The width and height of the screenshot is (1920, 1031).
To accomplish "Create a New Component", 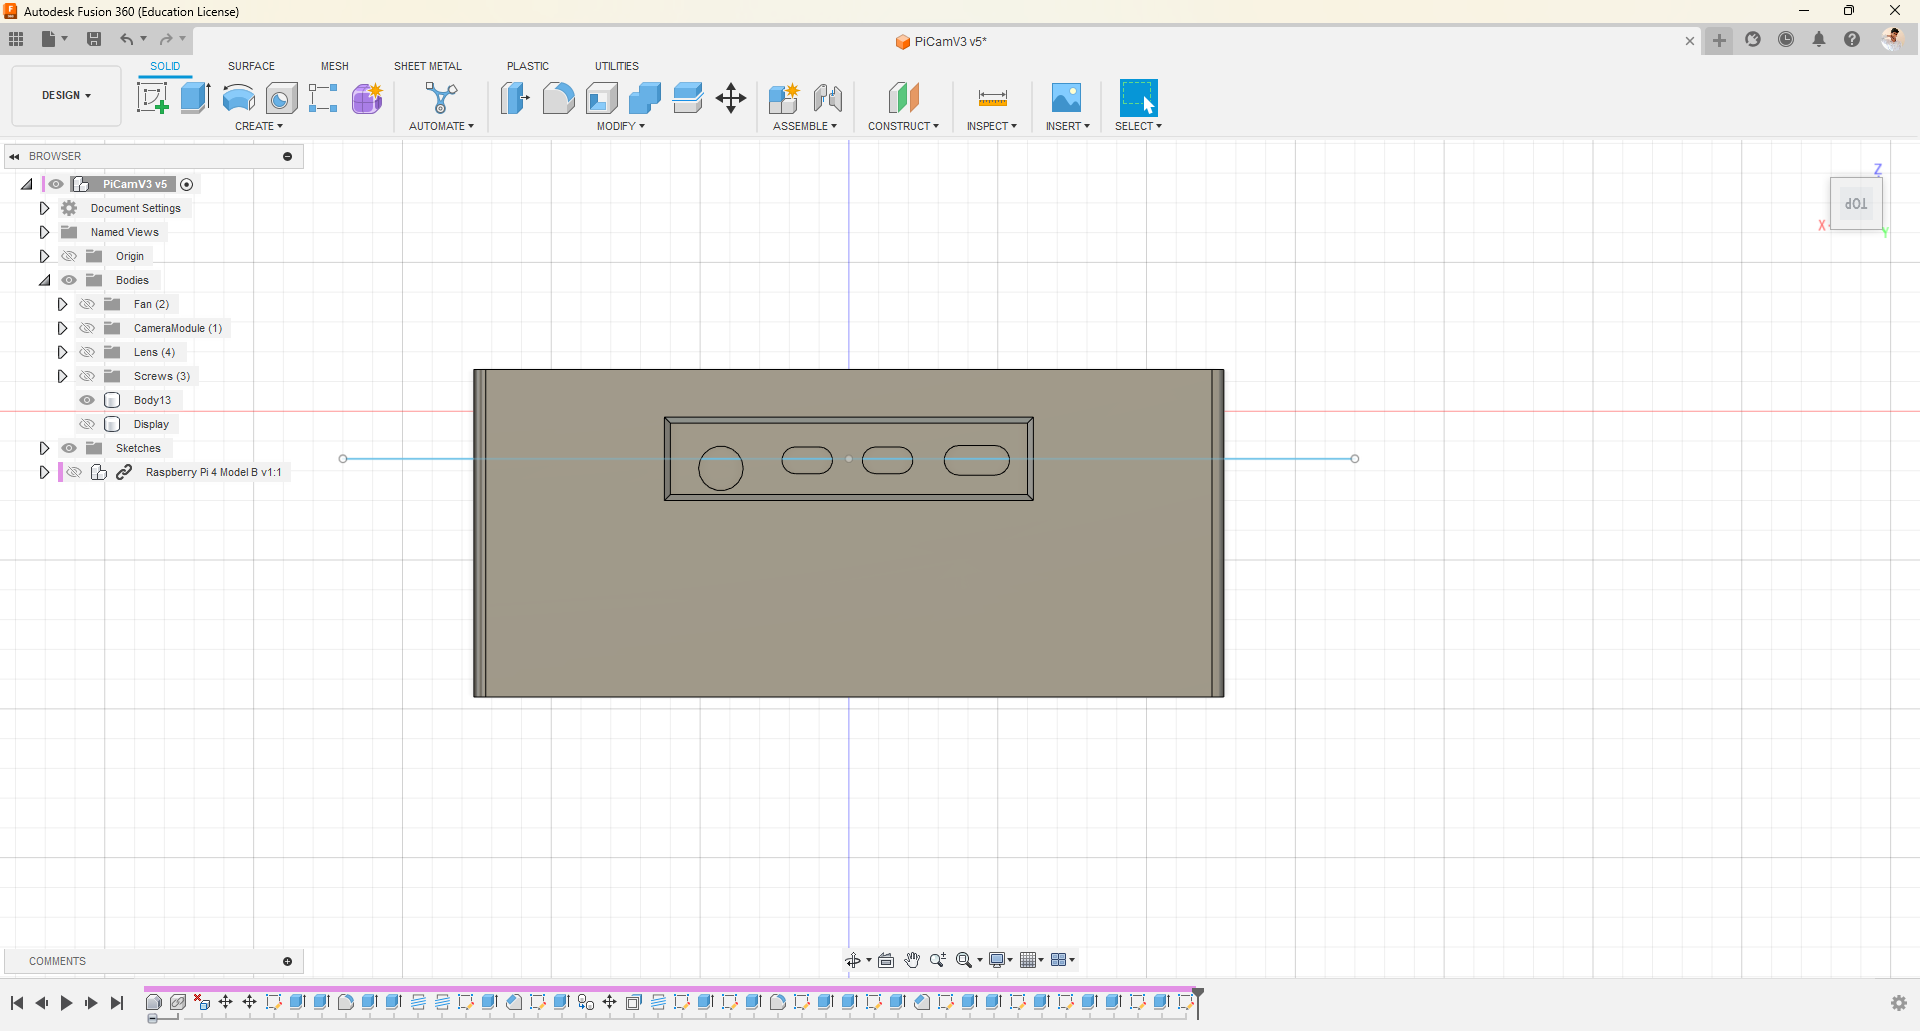I will [784, 98].
